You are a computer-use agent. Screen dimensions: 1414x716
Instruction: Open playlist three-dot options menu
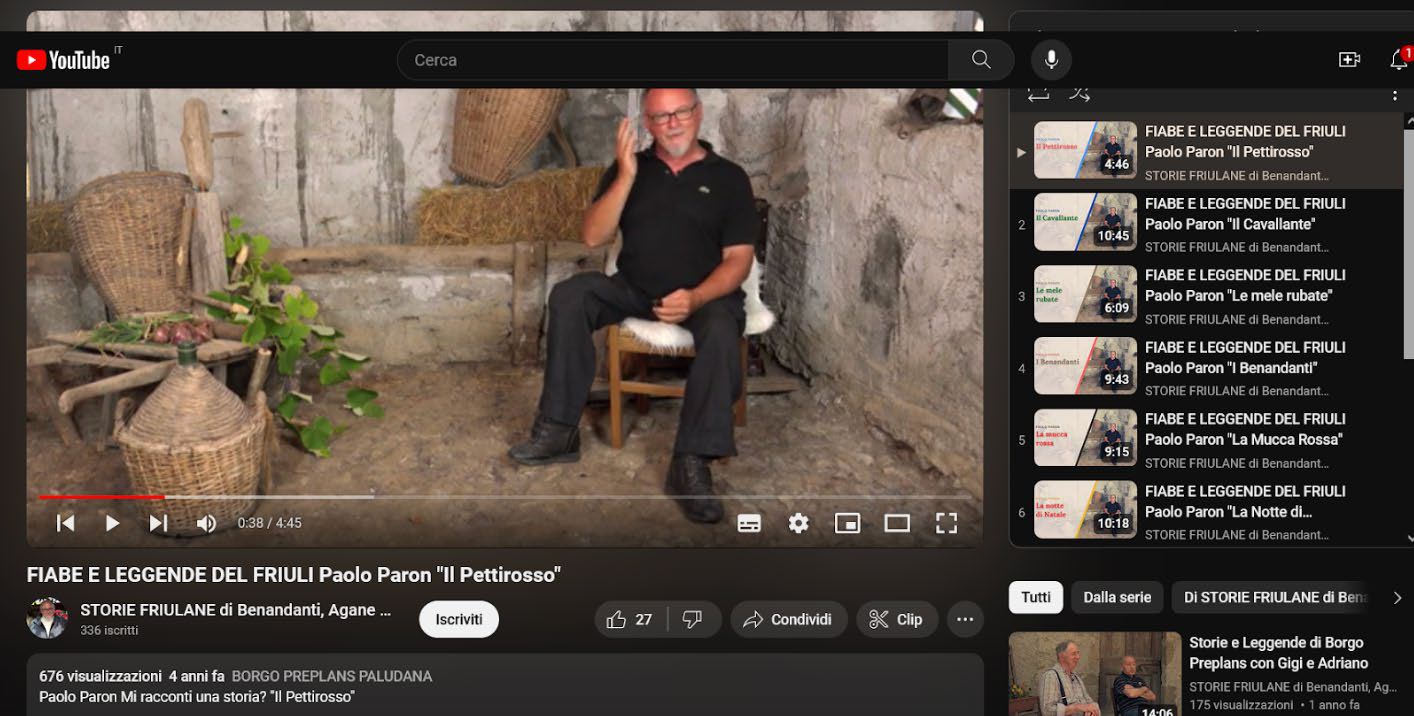1394,94
